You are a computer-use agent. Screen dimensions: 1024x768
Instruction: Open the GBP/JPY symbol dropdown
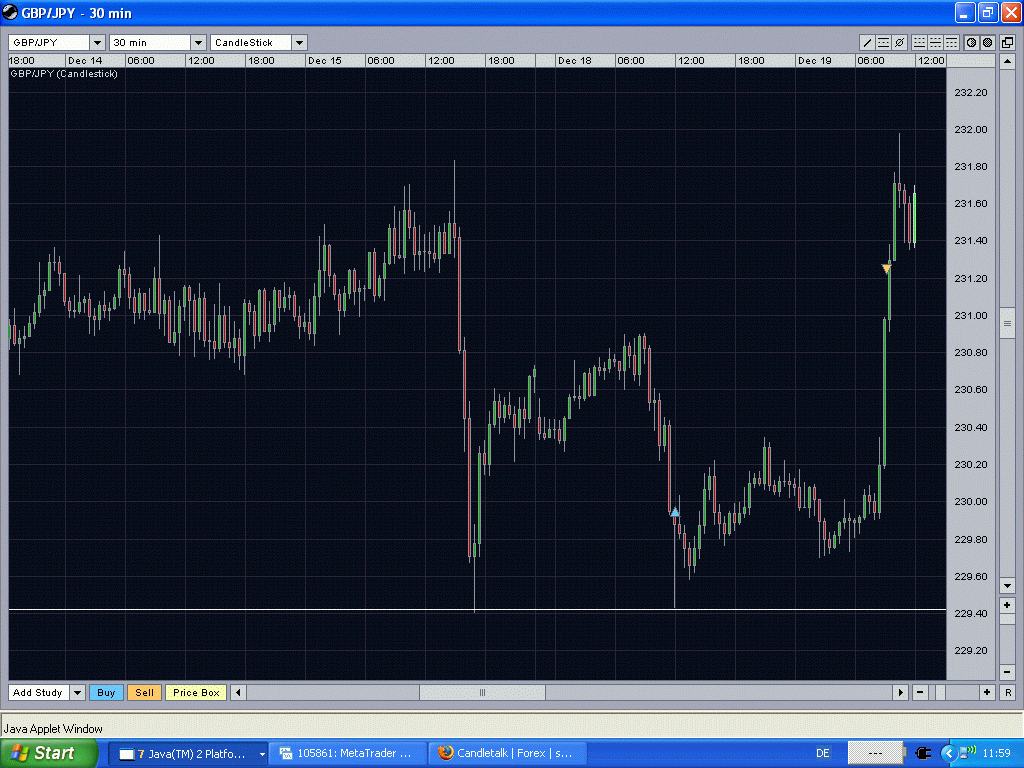pos(97,42)
